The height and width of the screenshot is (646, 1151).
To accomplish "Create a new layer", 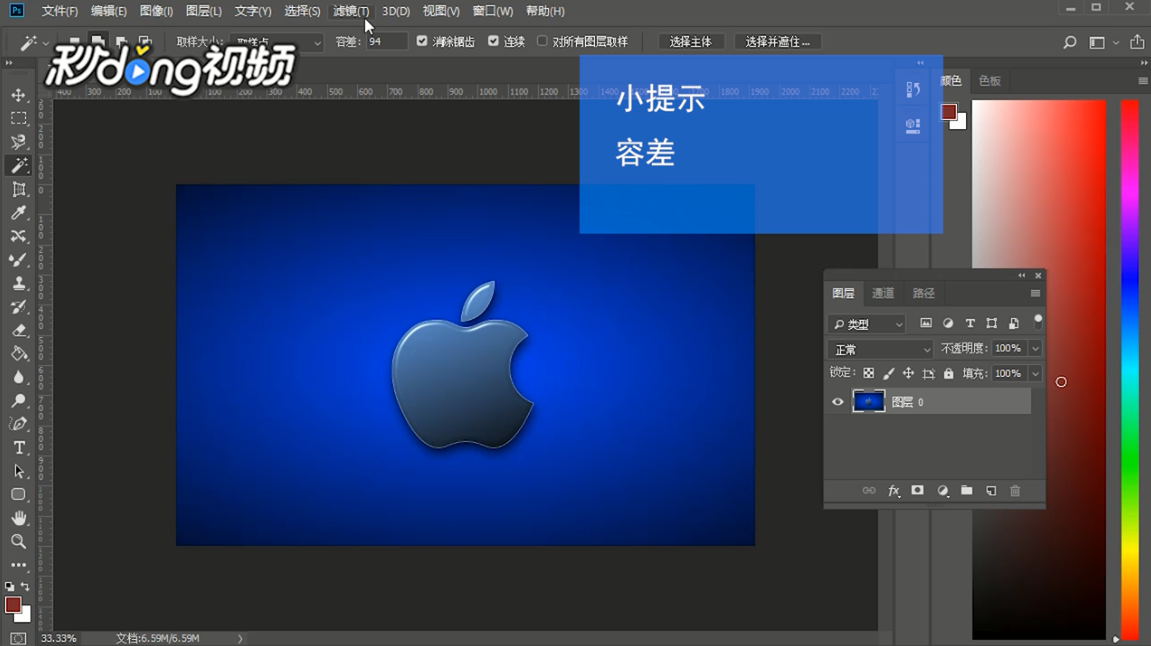I will [991, 490].
